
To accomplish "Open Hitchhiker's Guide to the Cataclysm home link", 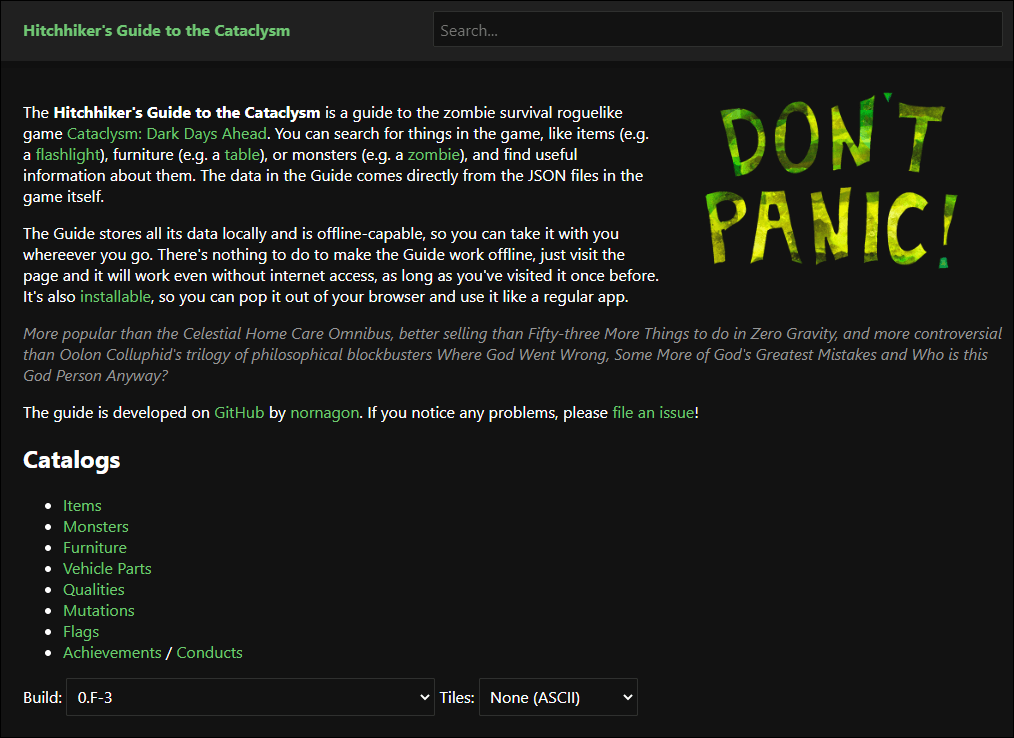I will tap(156, 30).
